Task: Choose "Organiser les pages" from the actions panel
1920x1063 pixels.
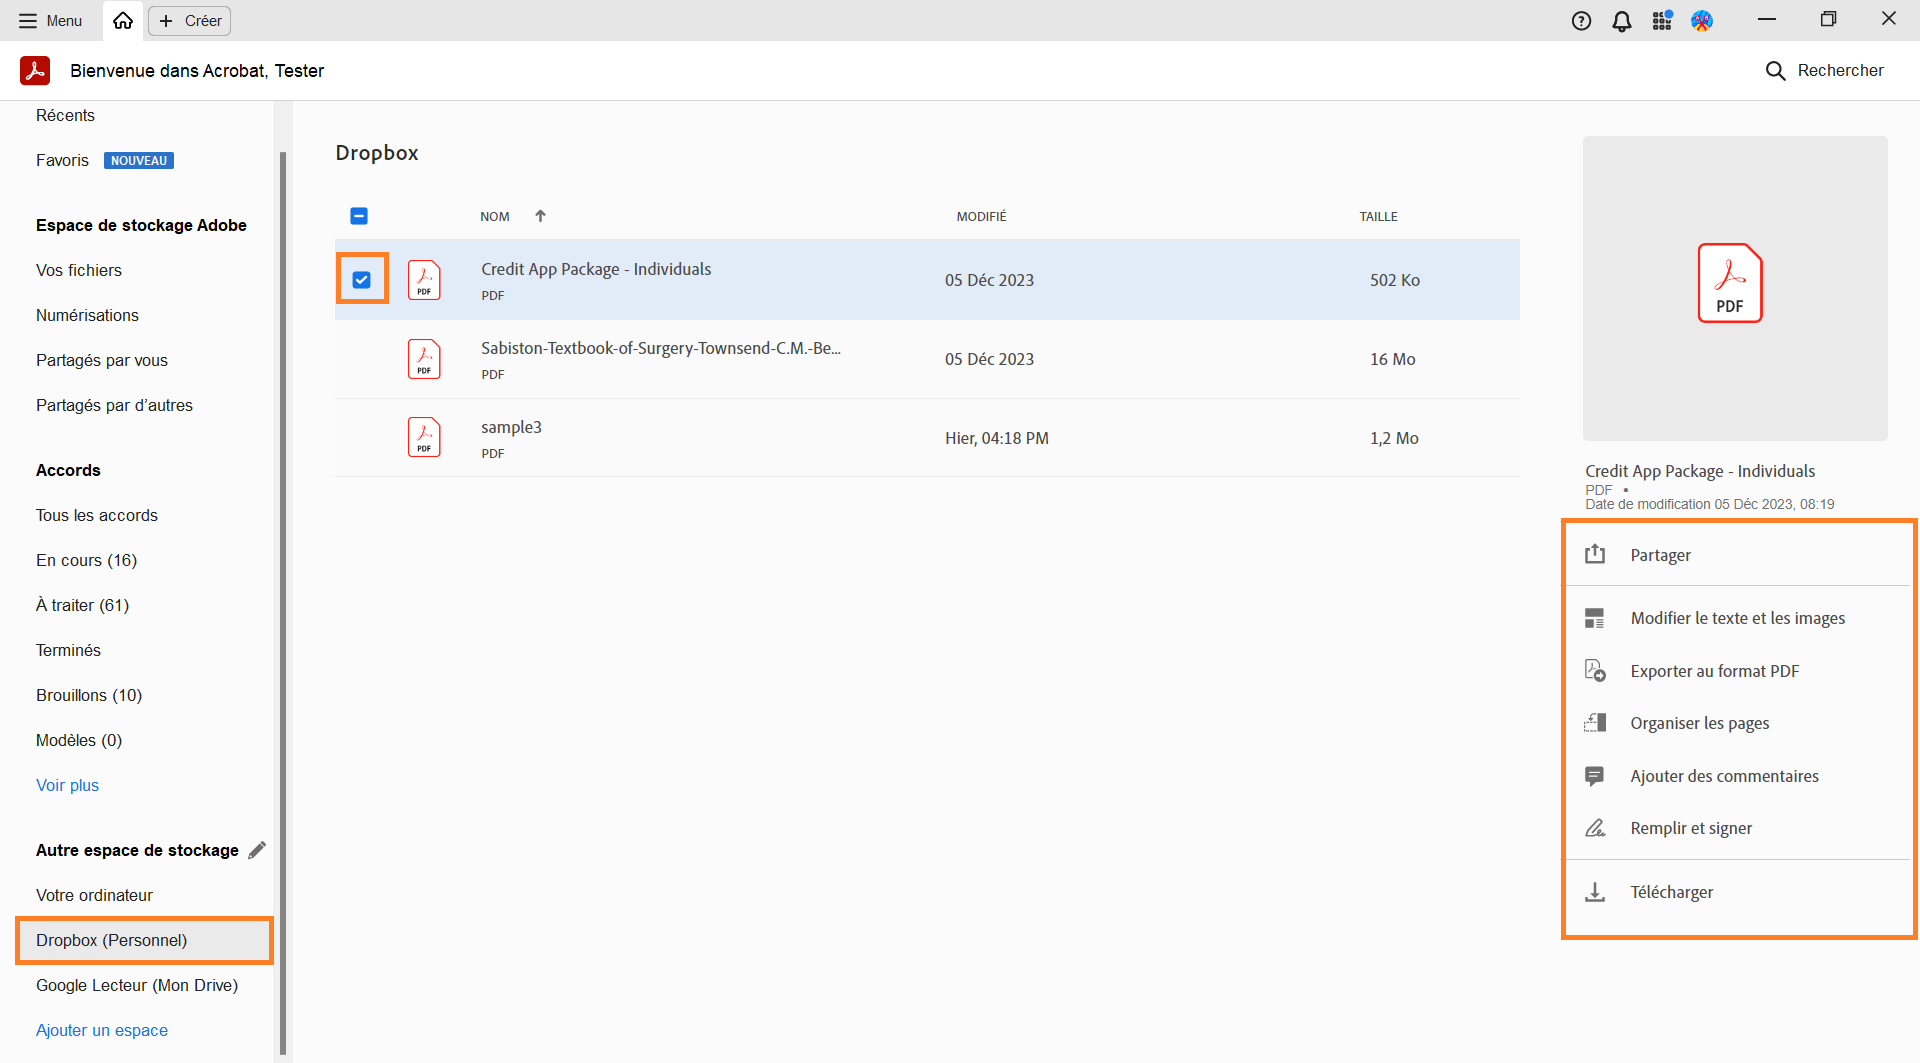Action: coord(1700,722)
